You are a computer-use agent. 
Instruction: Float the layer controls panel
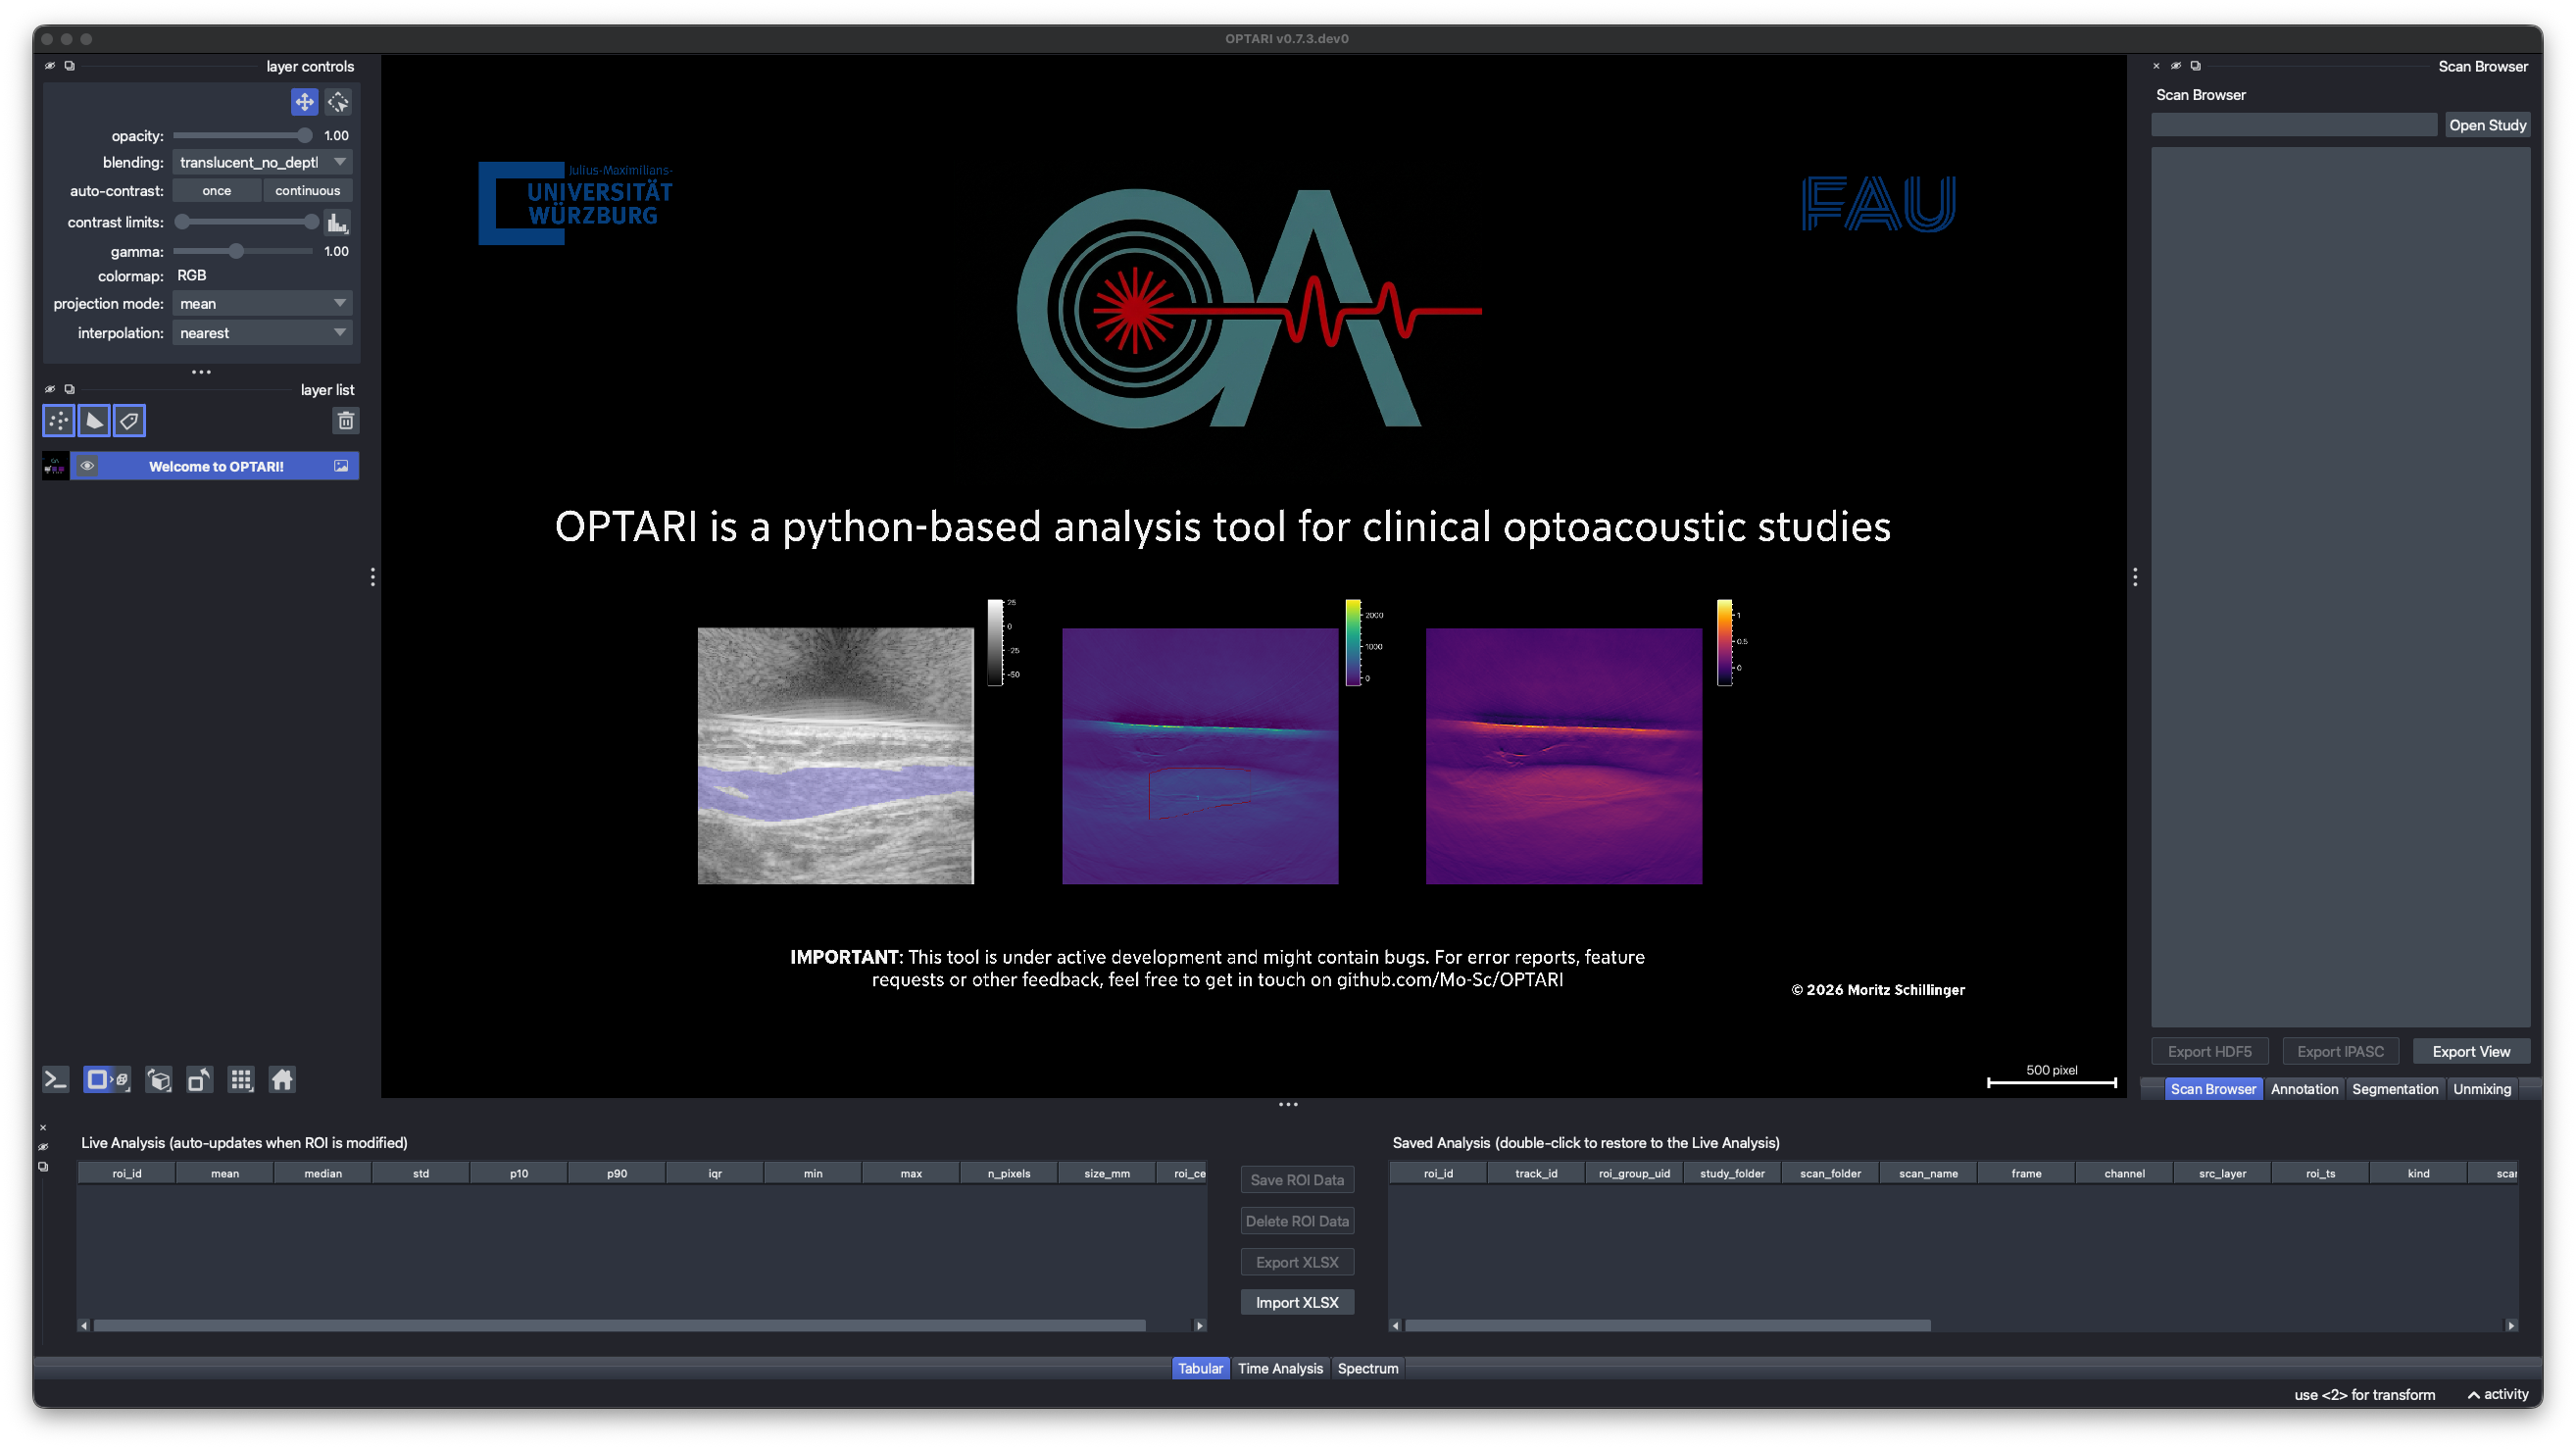click(69, 66)
